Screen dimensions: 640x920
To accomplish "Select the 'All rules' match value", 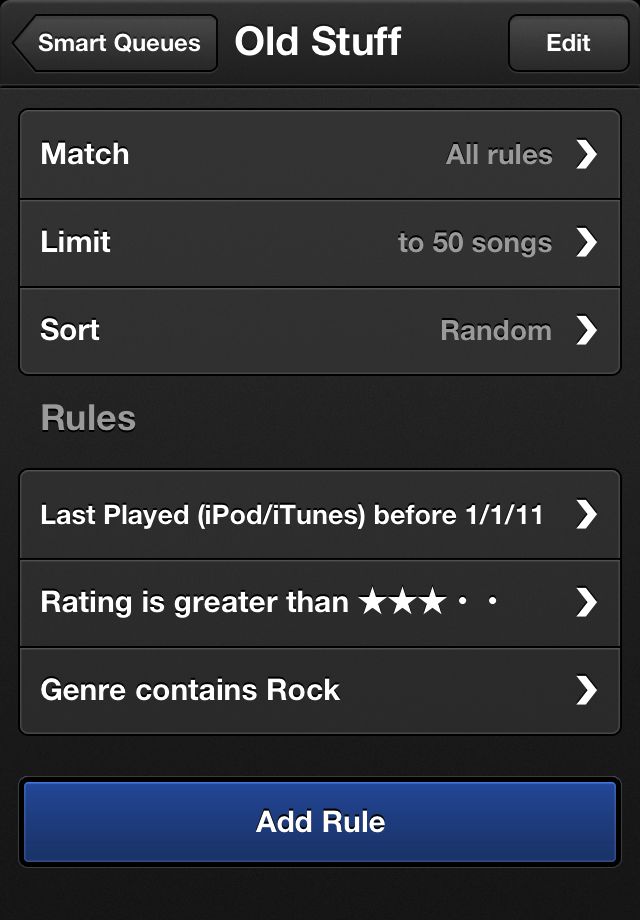I will (x=499, y=155).
